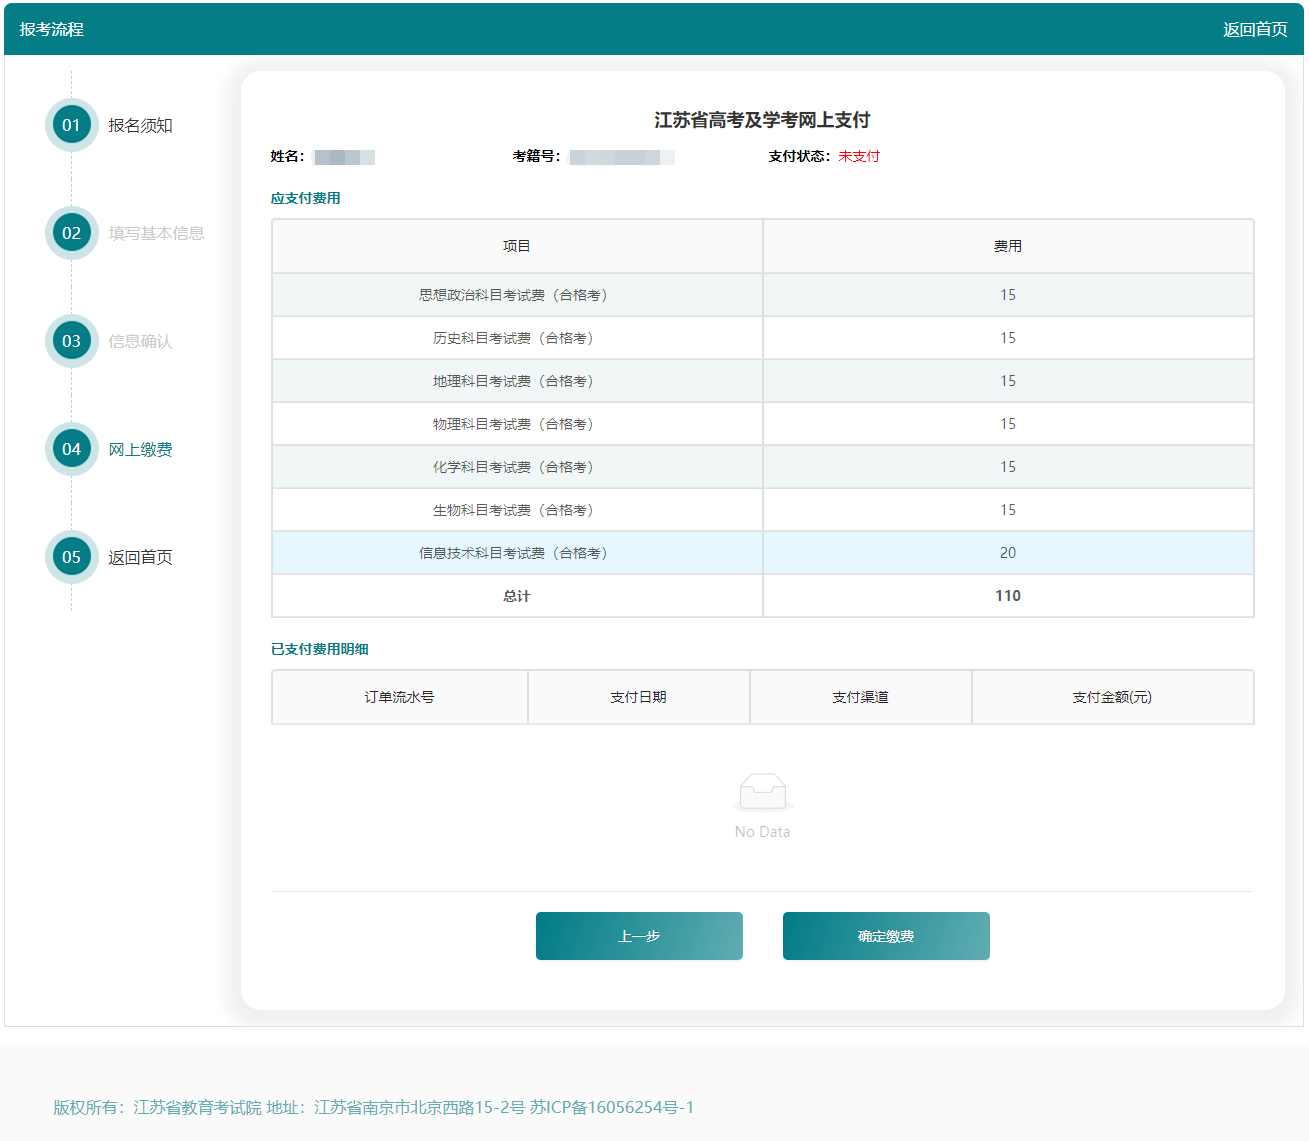Click the No Data placeholder text
This screenshot has height=1141, width=1309.
point(762,832)
